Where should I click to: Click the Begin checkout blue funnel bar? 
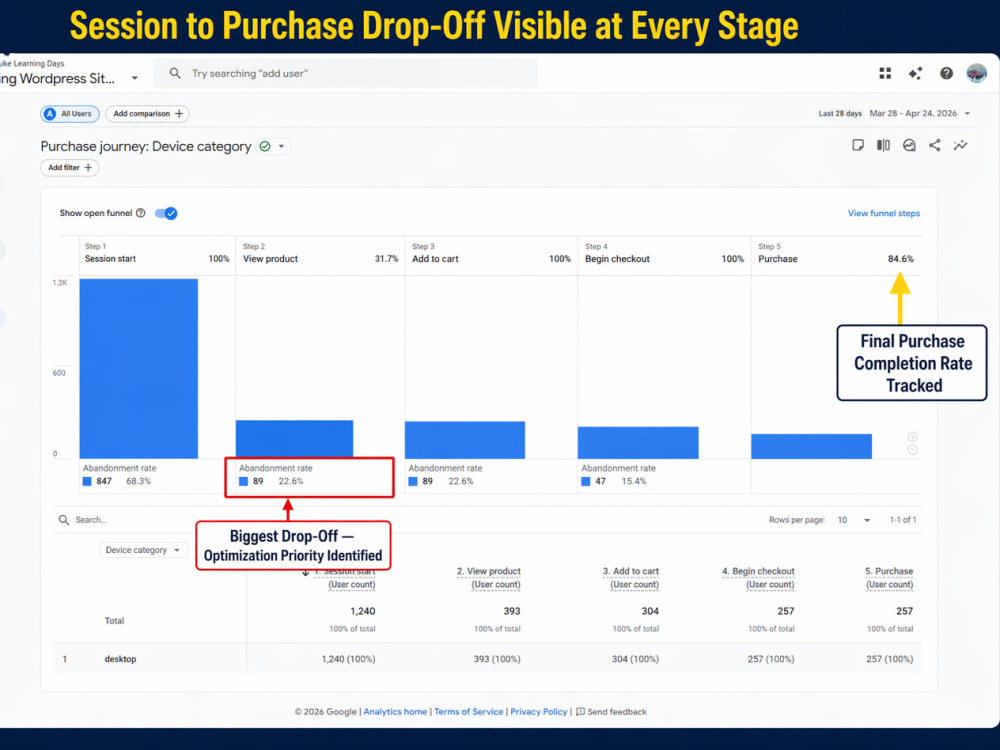(x=638, y=443)
